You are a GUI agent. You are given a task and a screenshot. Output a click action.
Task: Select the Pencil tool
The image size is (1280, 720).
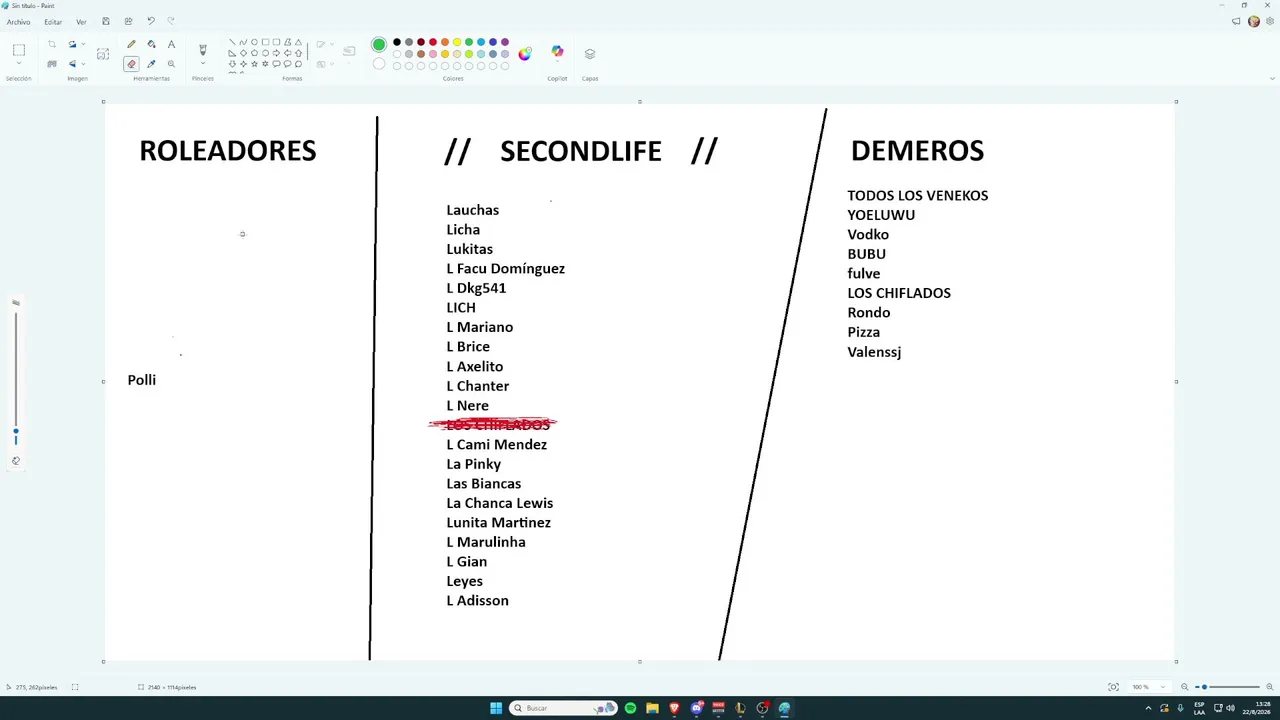[131, 44]
